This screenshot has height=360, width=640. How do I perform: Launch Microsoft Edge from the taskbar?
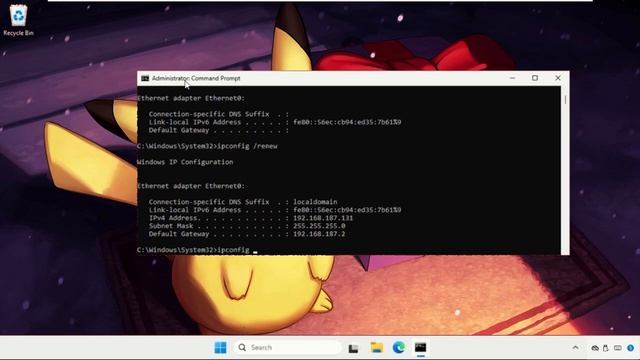(399, 347)
